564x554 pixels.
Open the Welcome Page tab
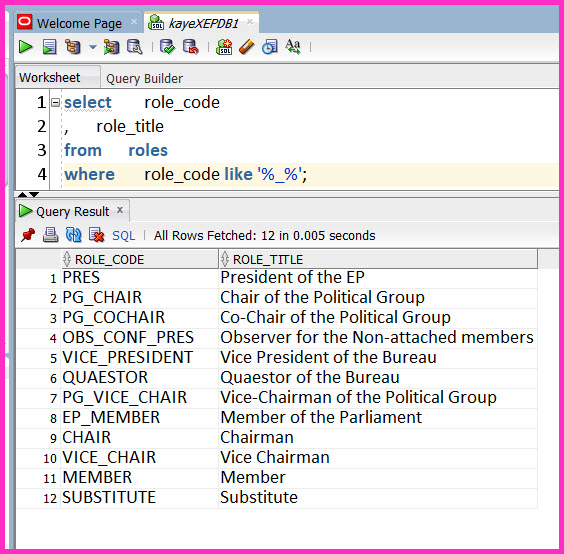point(79,24)
